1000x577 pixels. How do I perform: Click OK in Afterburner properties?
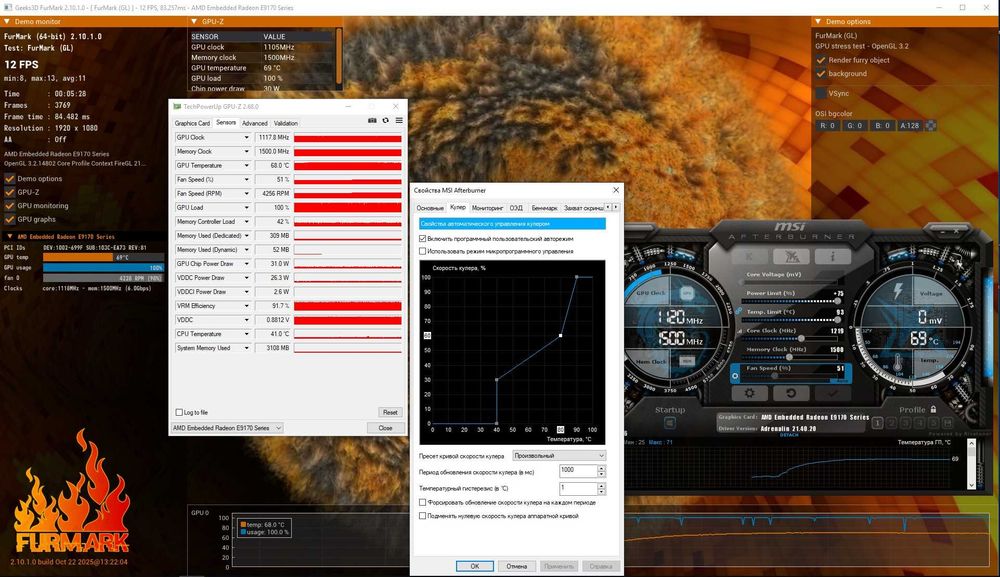pos(474,566)
